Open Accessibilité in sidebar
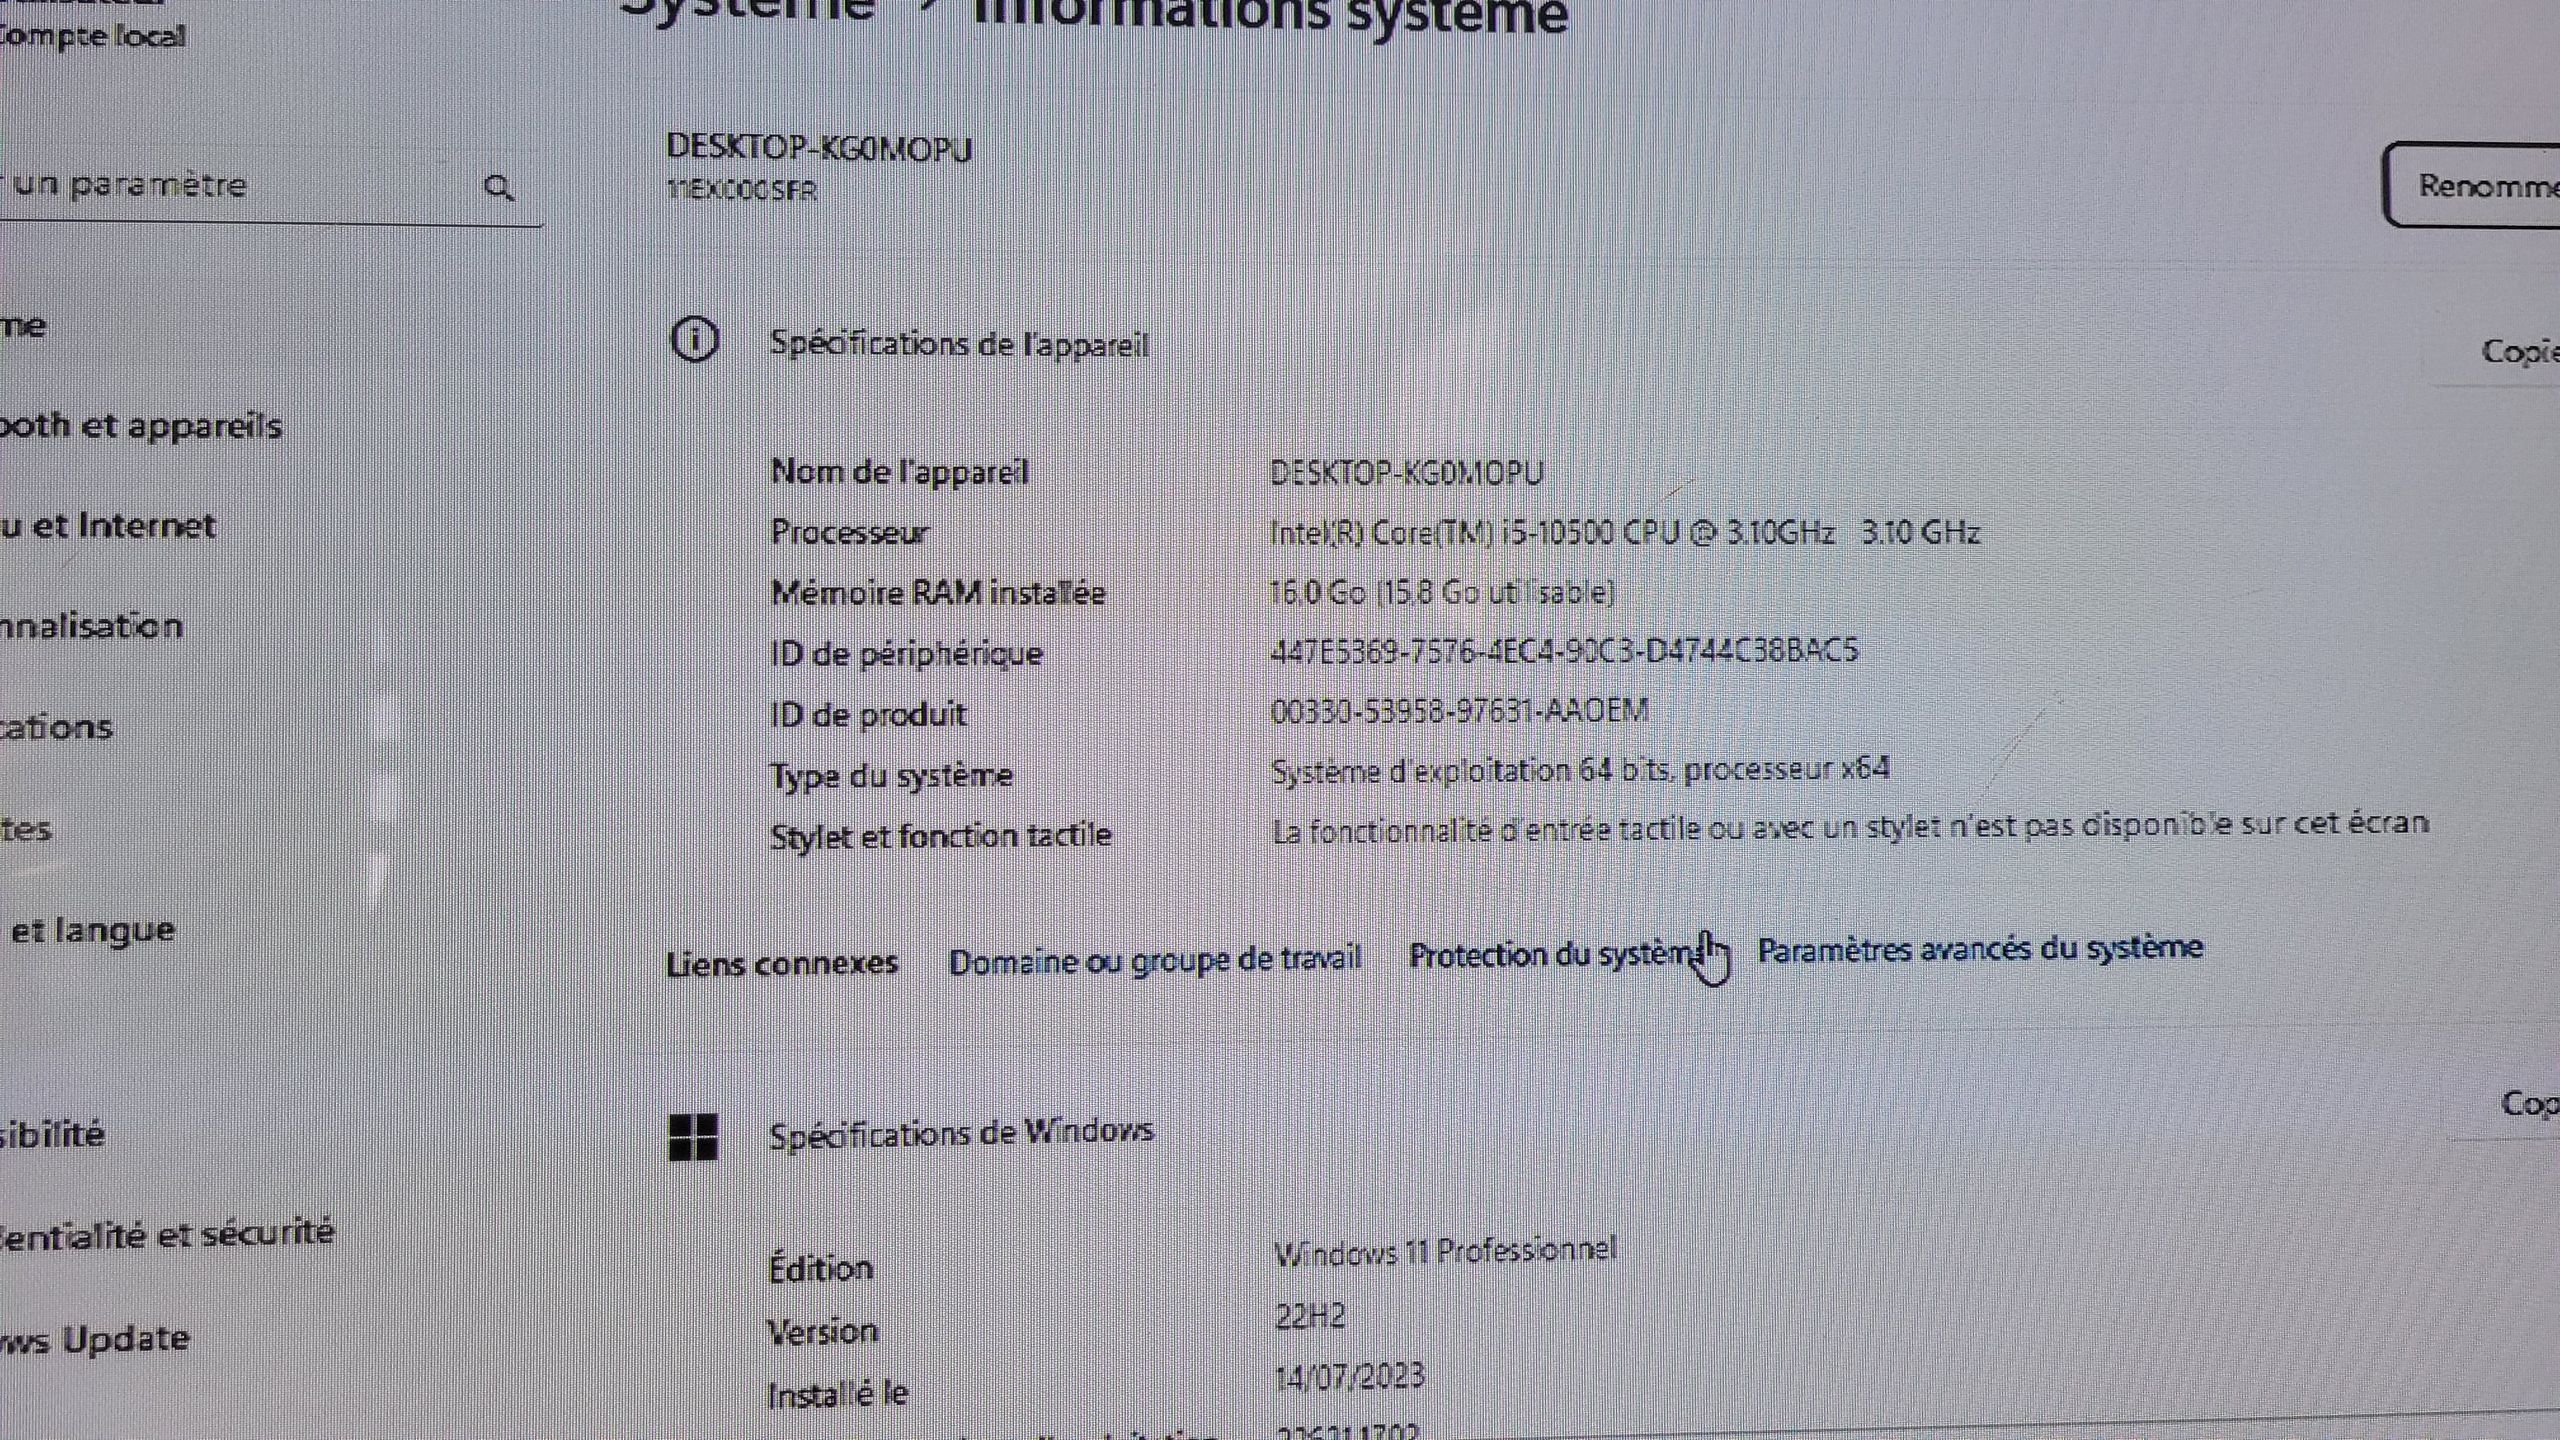Viewport: 2560px width, 1440px height. coord(52,1134)
